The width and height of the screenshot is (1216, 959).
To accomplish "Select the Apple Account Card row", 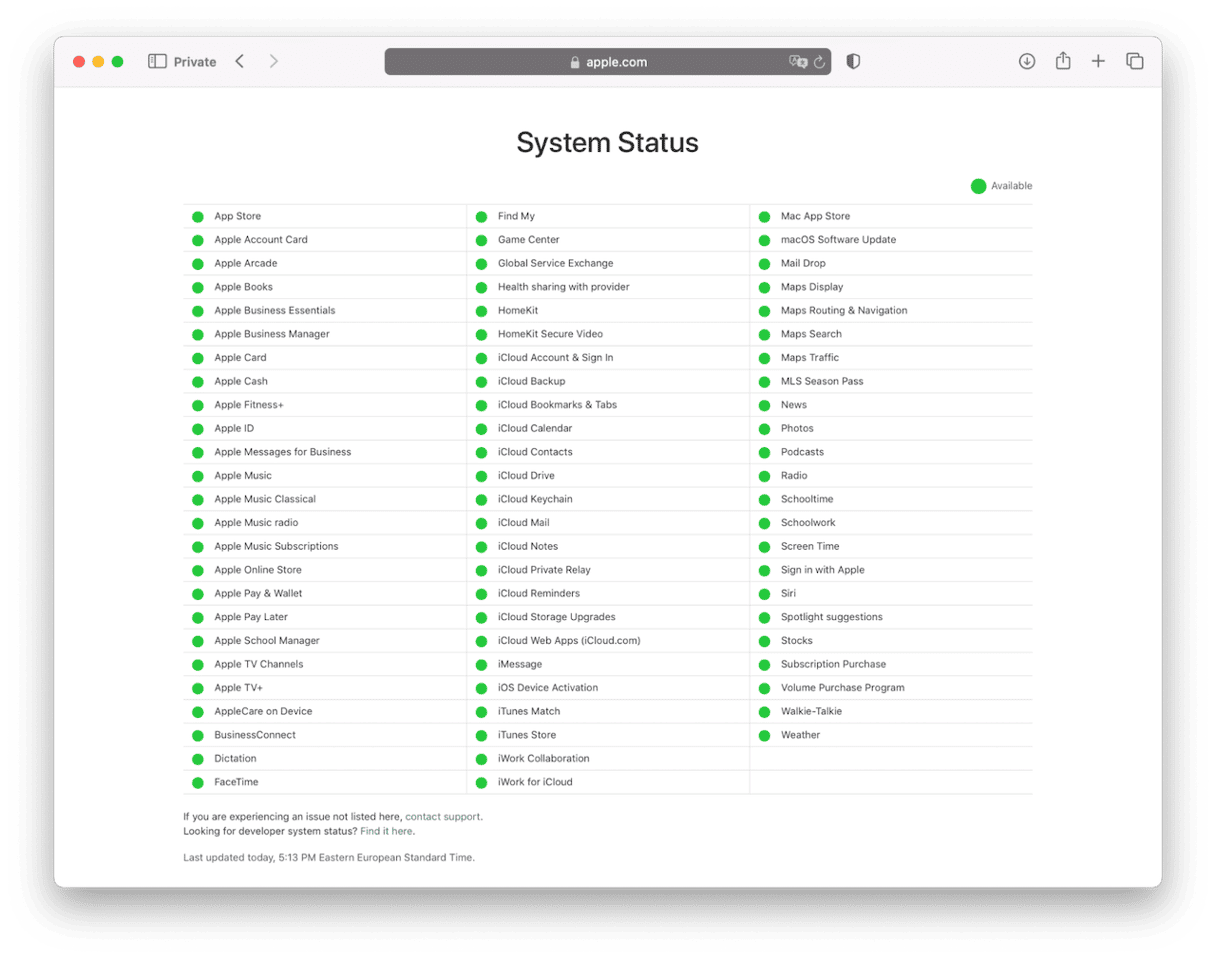I will coord(325,240).
